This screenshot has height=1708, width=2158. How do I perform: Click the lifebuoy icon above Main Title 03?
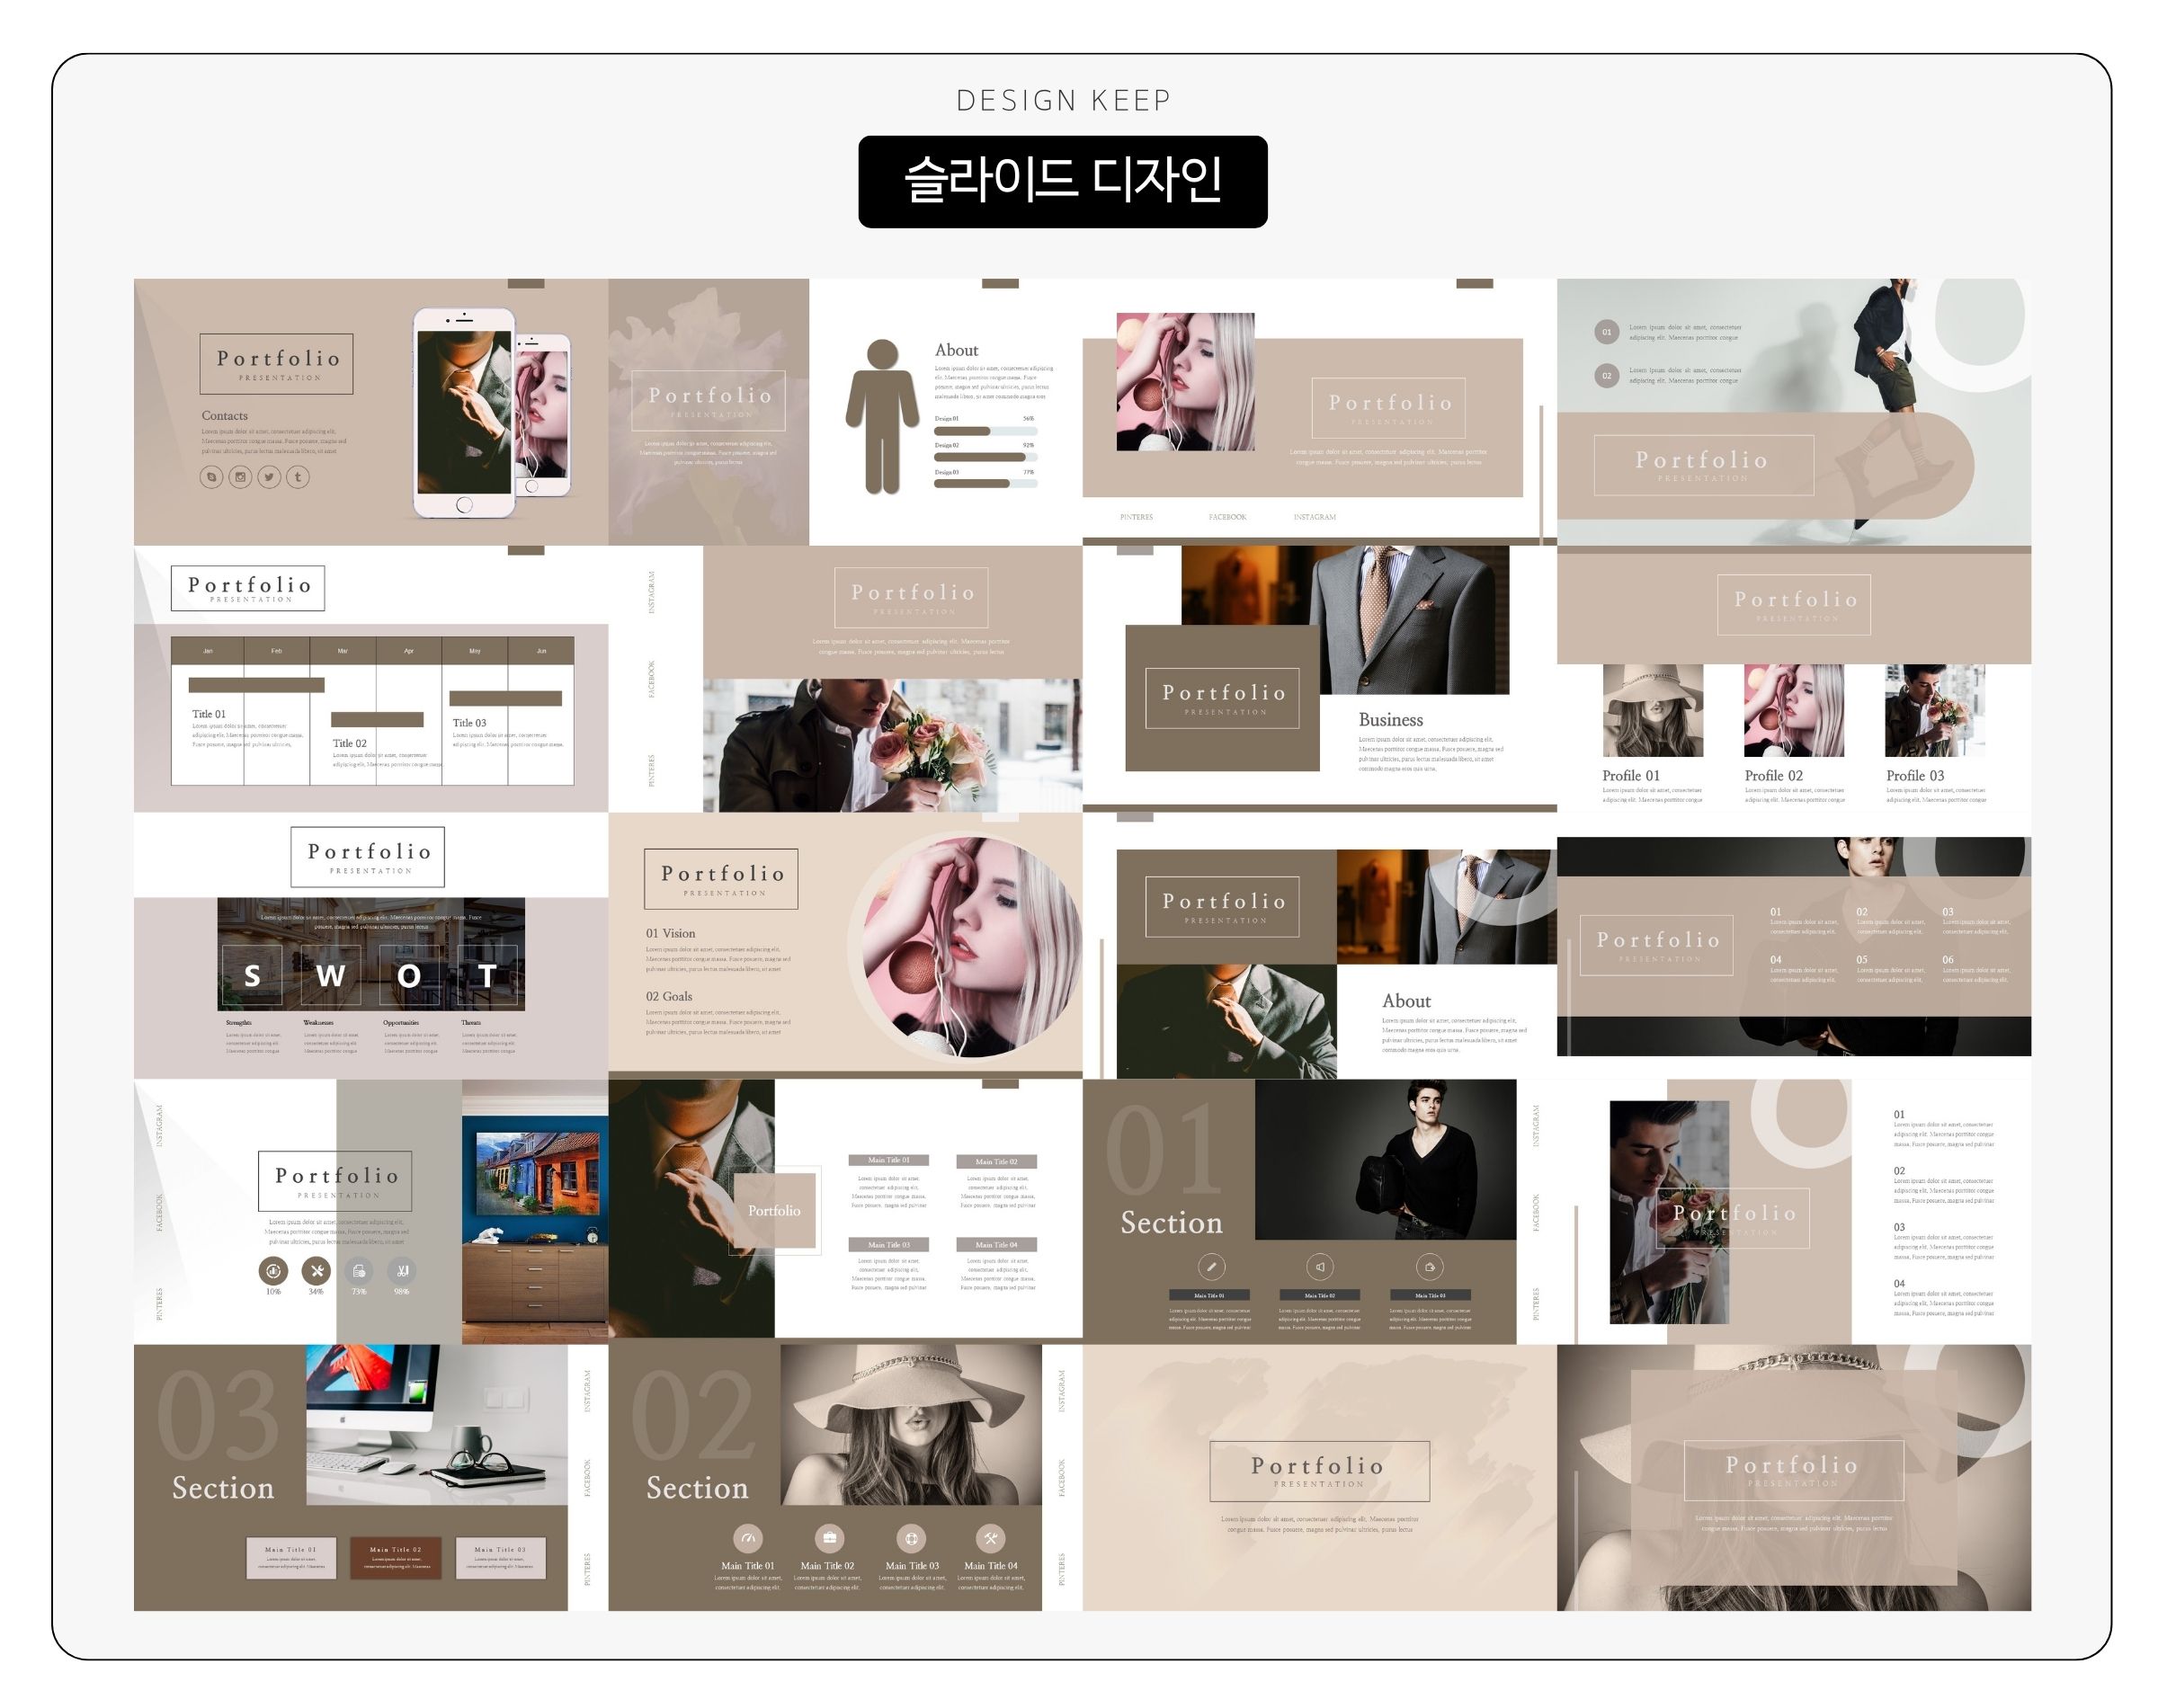911,1538
